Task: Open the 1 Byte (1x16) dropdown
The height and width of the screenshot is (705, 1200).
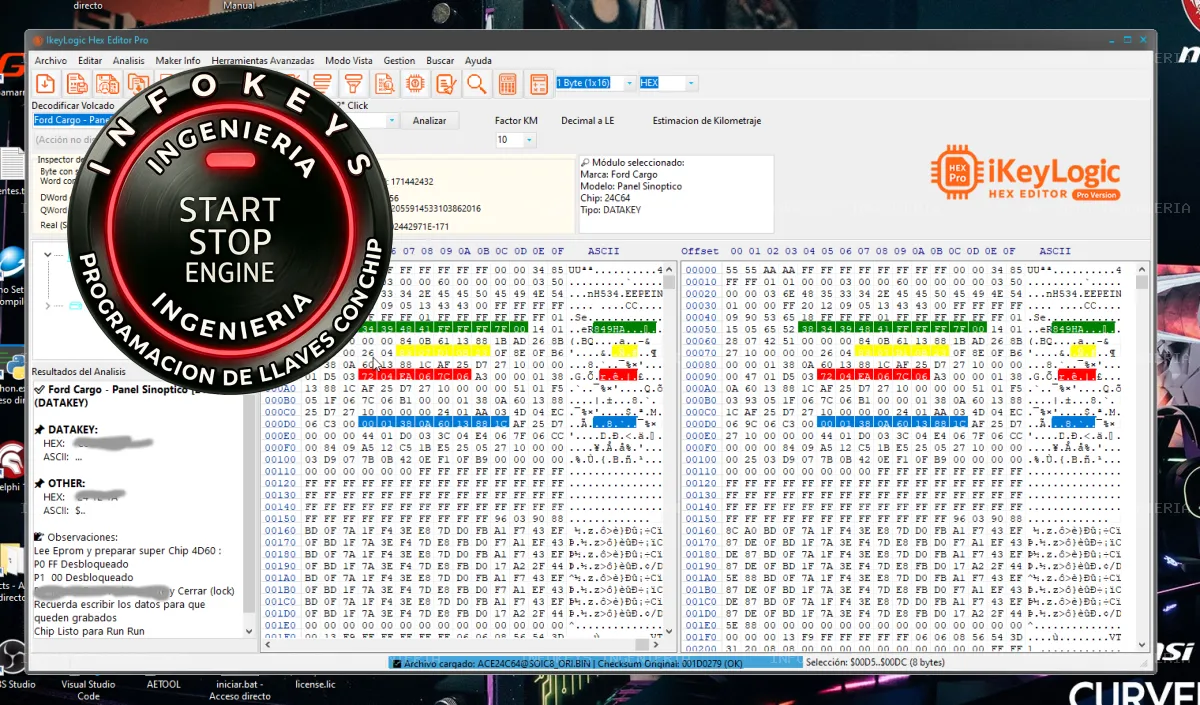Action: click(x=629, y=83)
